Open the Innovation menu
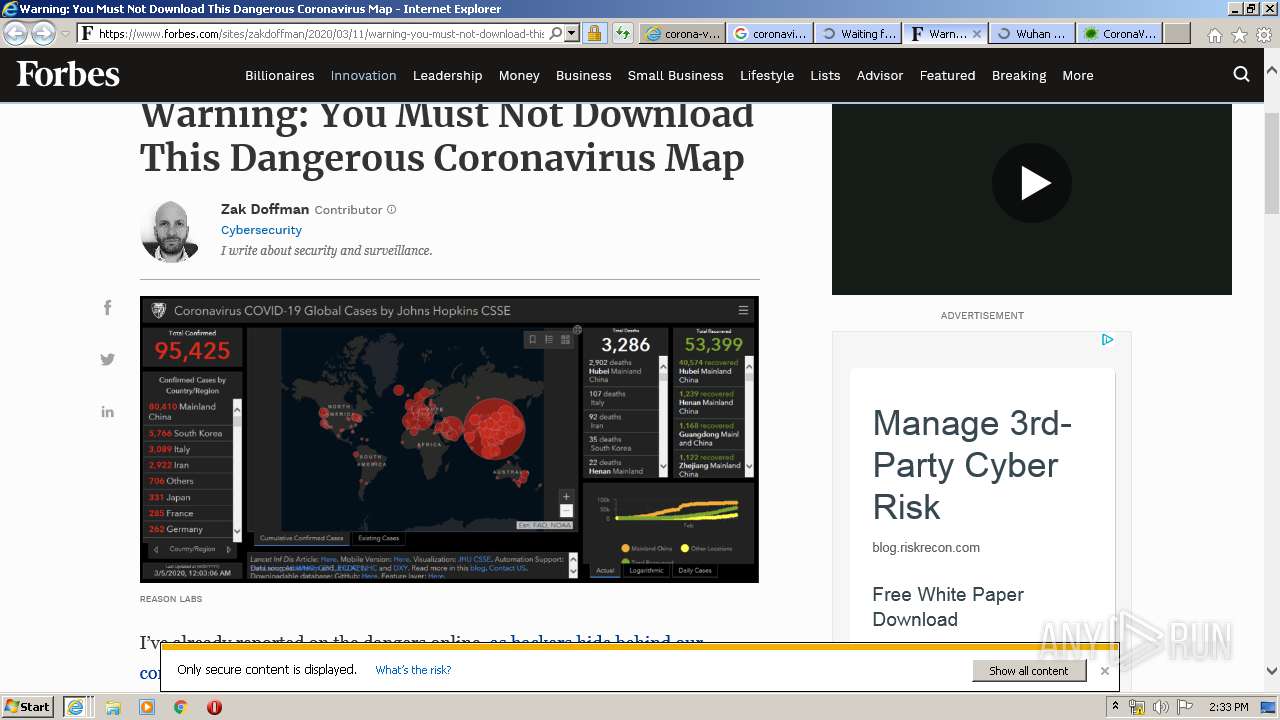 (363, 75)
